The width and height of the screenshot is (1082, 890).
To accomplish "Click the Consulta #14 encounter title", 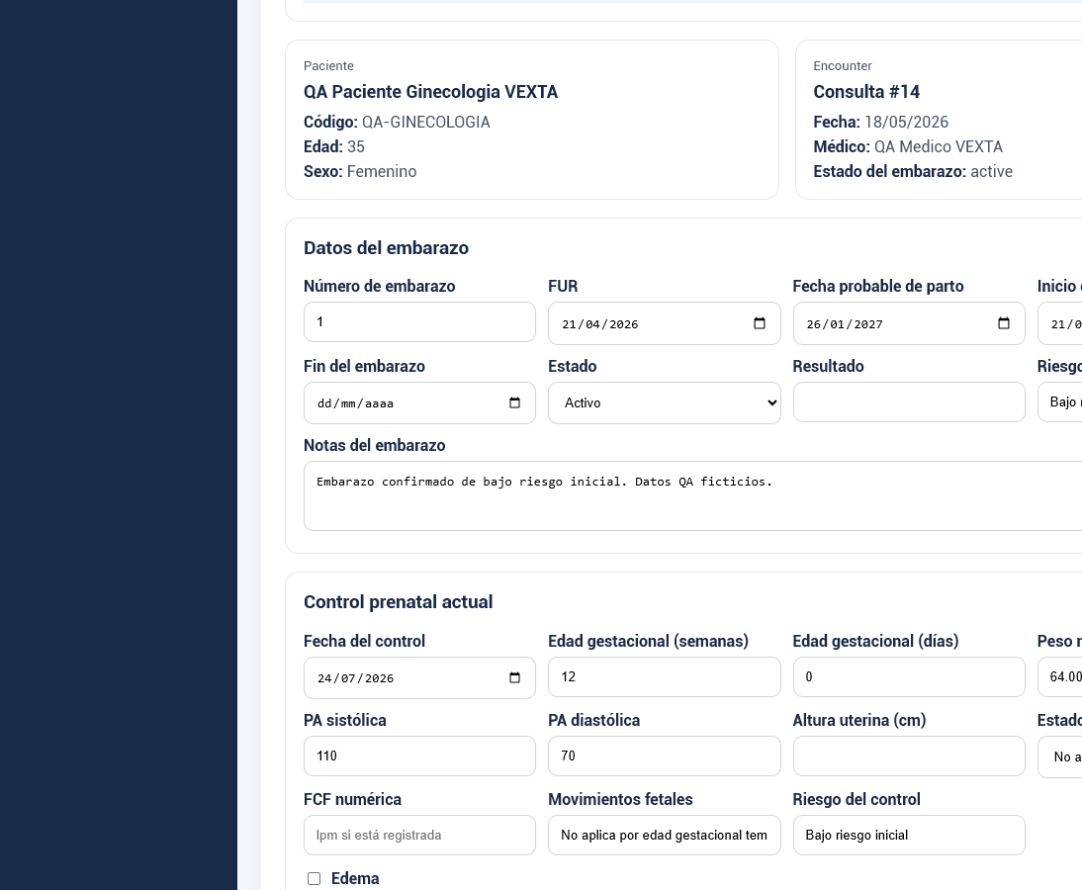I will [x=866, y=92].
